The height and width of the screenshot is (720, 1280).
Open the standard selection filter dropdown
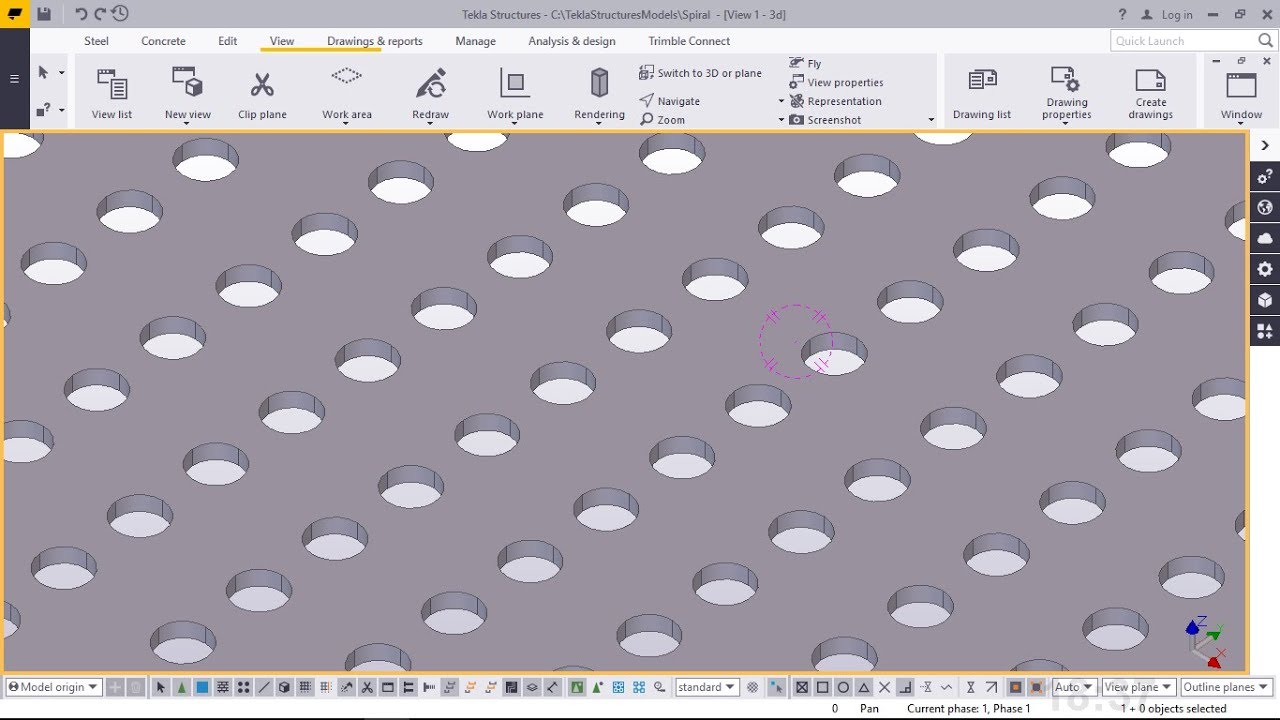(707, 687)
